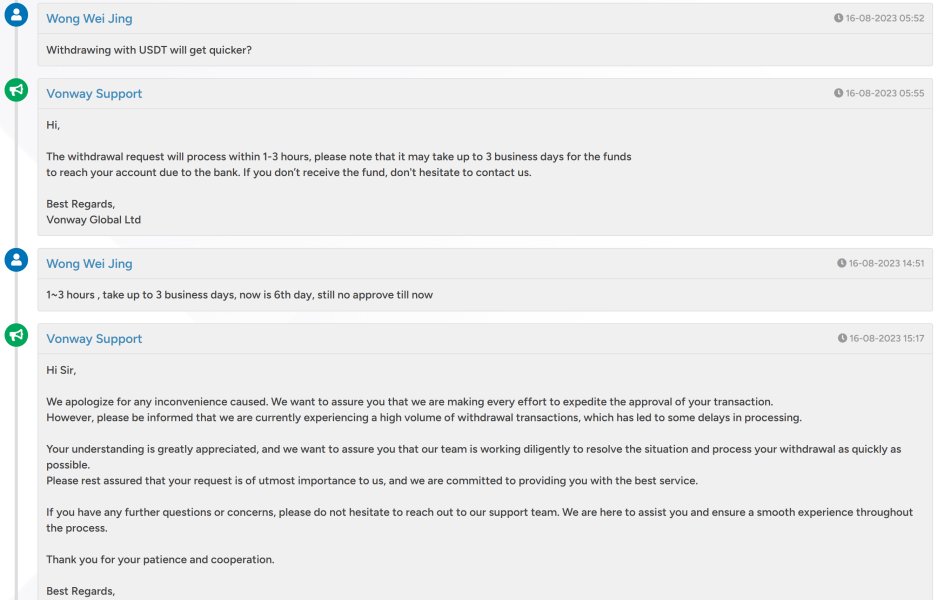Viewport: 944px width, 600px height.
Task: Open Vonway Support name on 05:55 reply
Action: 94,94
